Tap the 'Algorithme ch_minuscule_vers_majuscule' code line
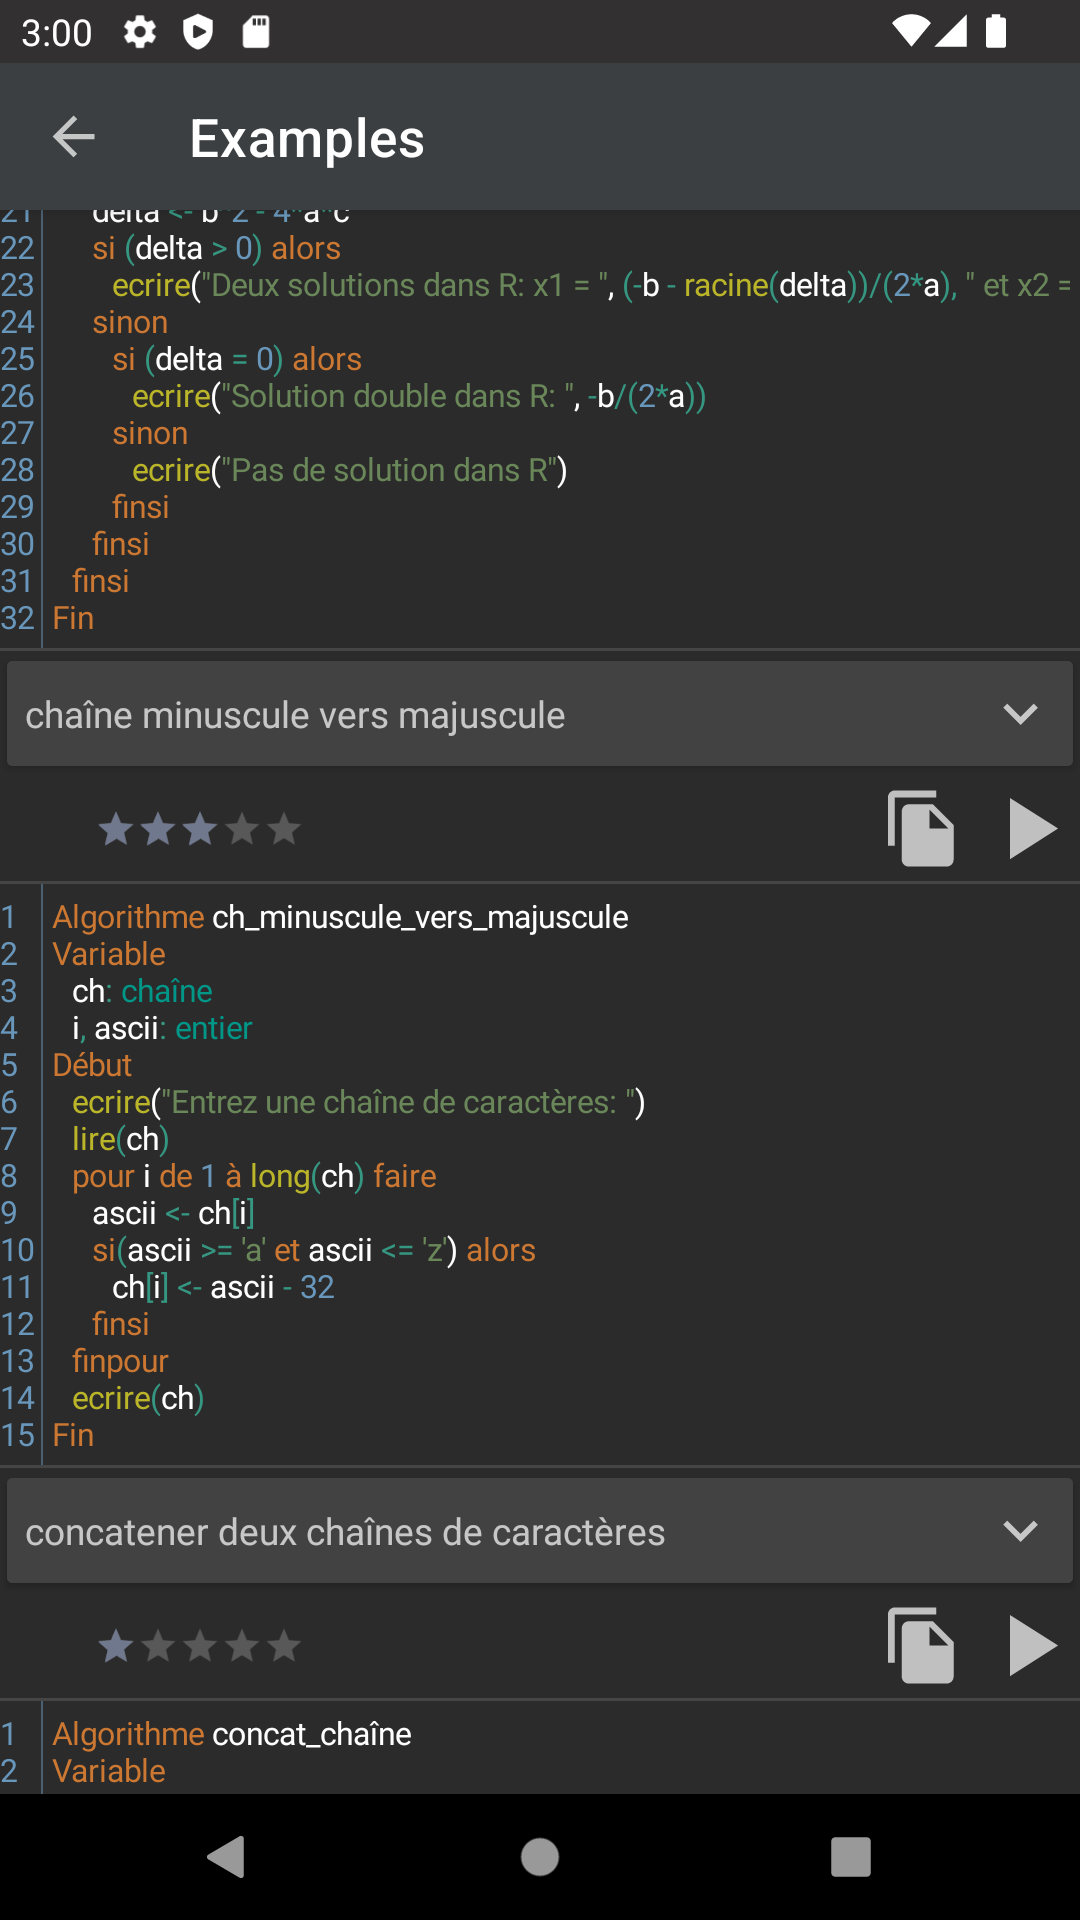Screen dimensions: 1080x1920 (x=340, y=917)
